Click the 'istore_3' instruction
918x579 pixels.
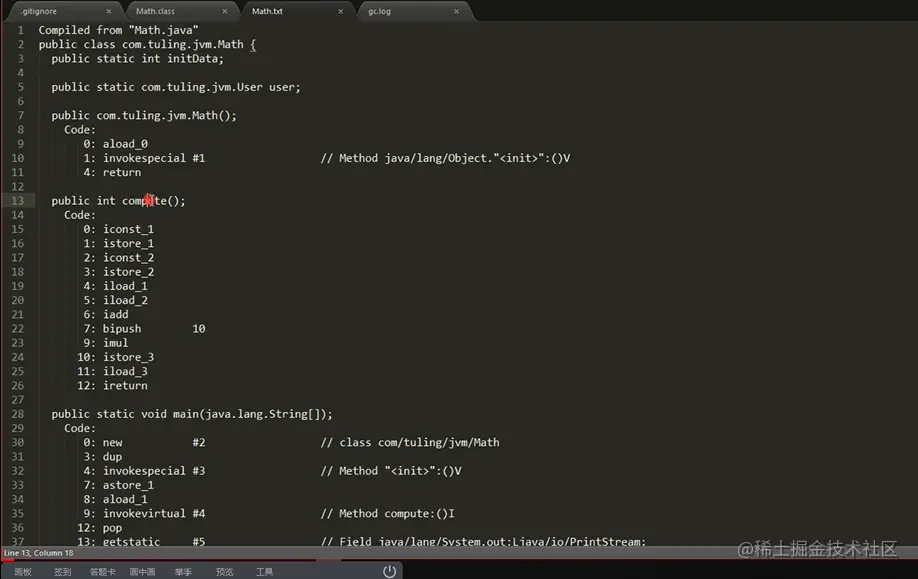[x=128, y=357]
